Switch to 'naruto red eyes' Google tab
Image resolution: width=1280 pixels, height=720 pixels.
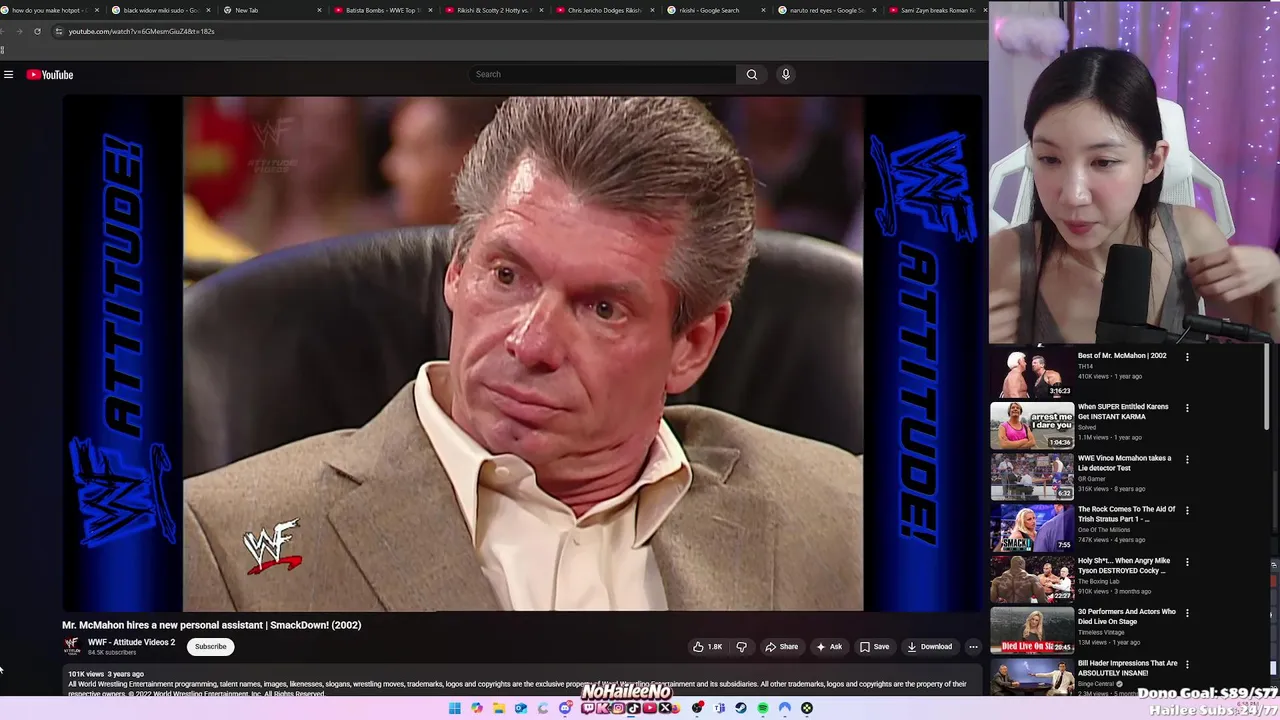point(825,10)
